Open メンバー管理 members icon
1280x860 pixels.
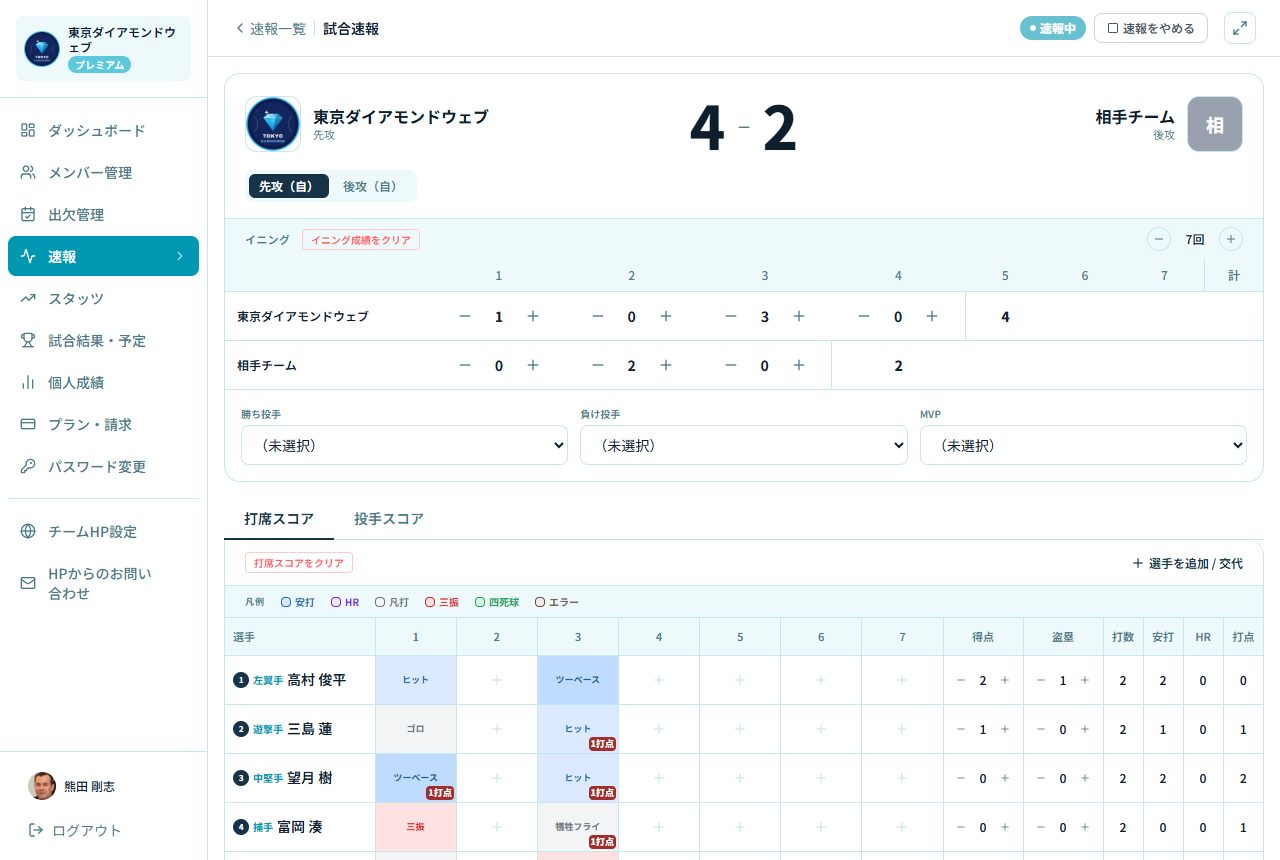[x=28, y=173]
